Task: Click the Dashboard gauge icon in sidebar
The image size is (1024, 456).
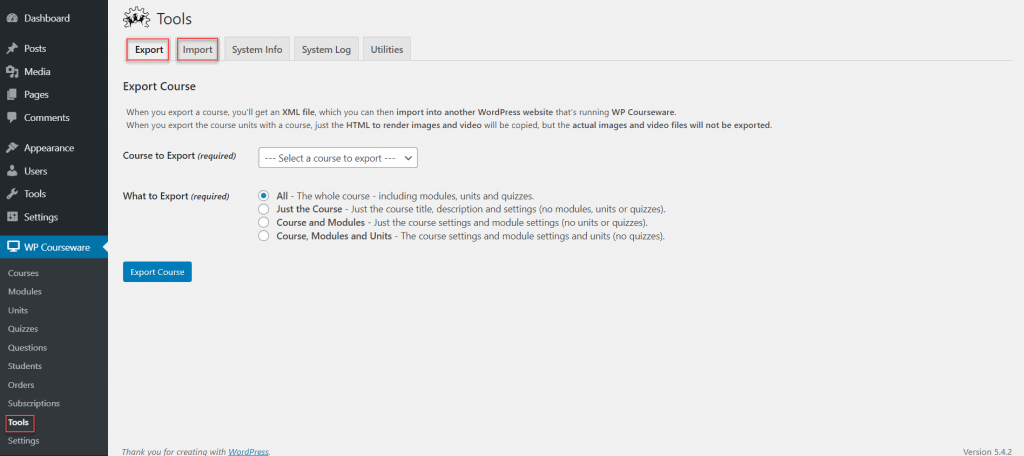Action: click(12, 18)
